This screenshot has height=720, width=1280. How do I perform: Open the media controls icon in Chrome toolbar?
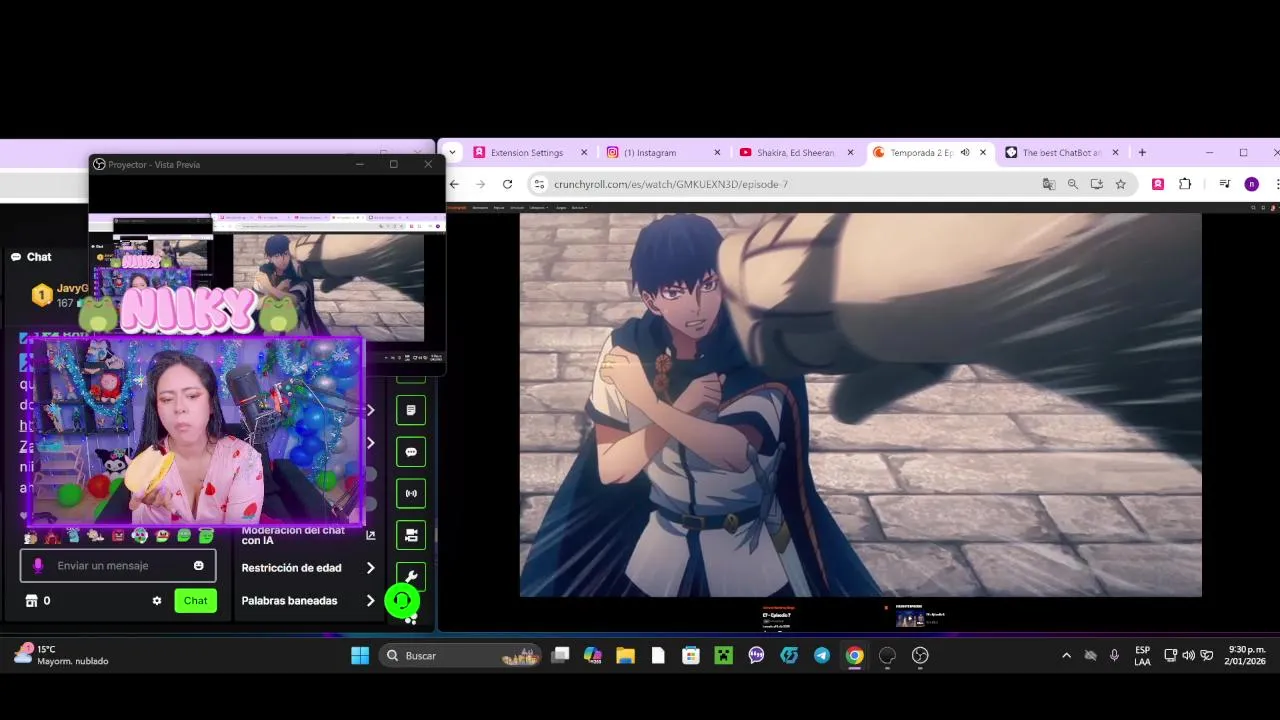(1224, 184)
